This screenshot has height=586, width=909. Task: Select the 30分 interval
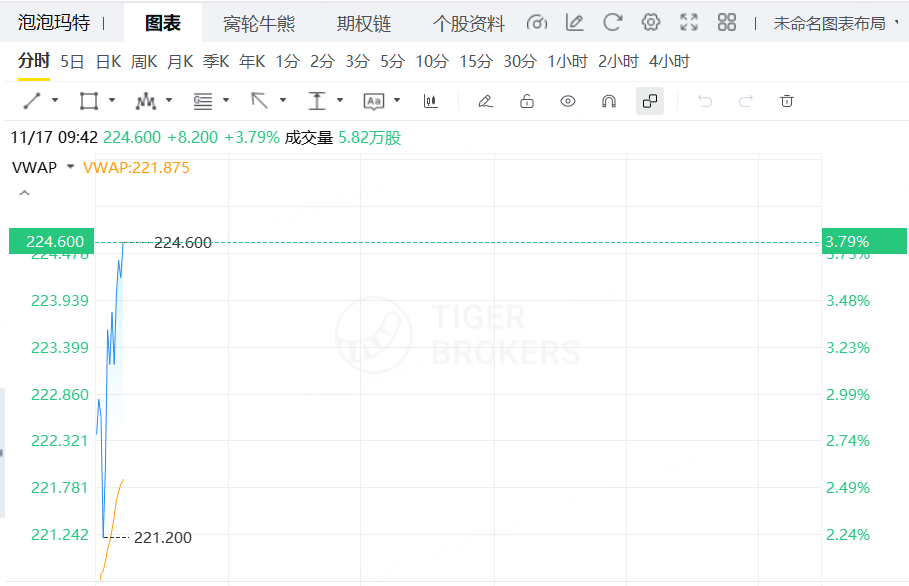pos(520,61)
